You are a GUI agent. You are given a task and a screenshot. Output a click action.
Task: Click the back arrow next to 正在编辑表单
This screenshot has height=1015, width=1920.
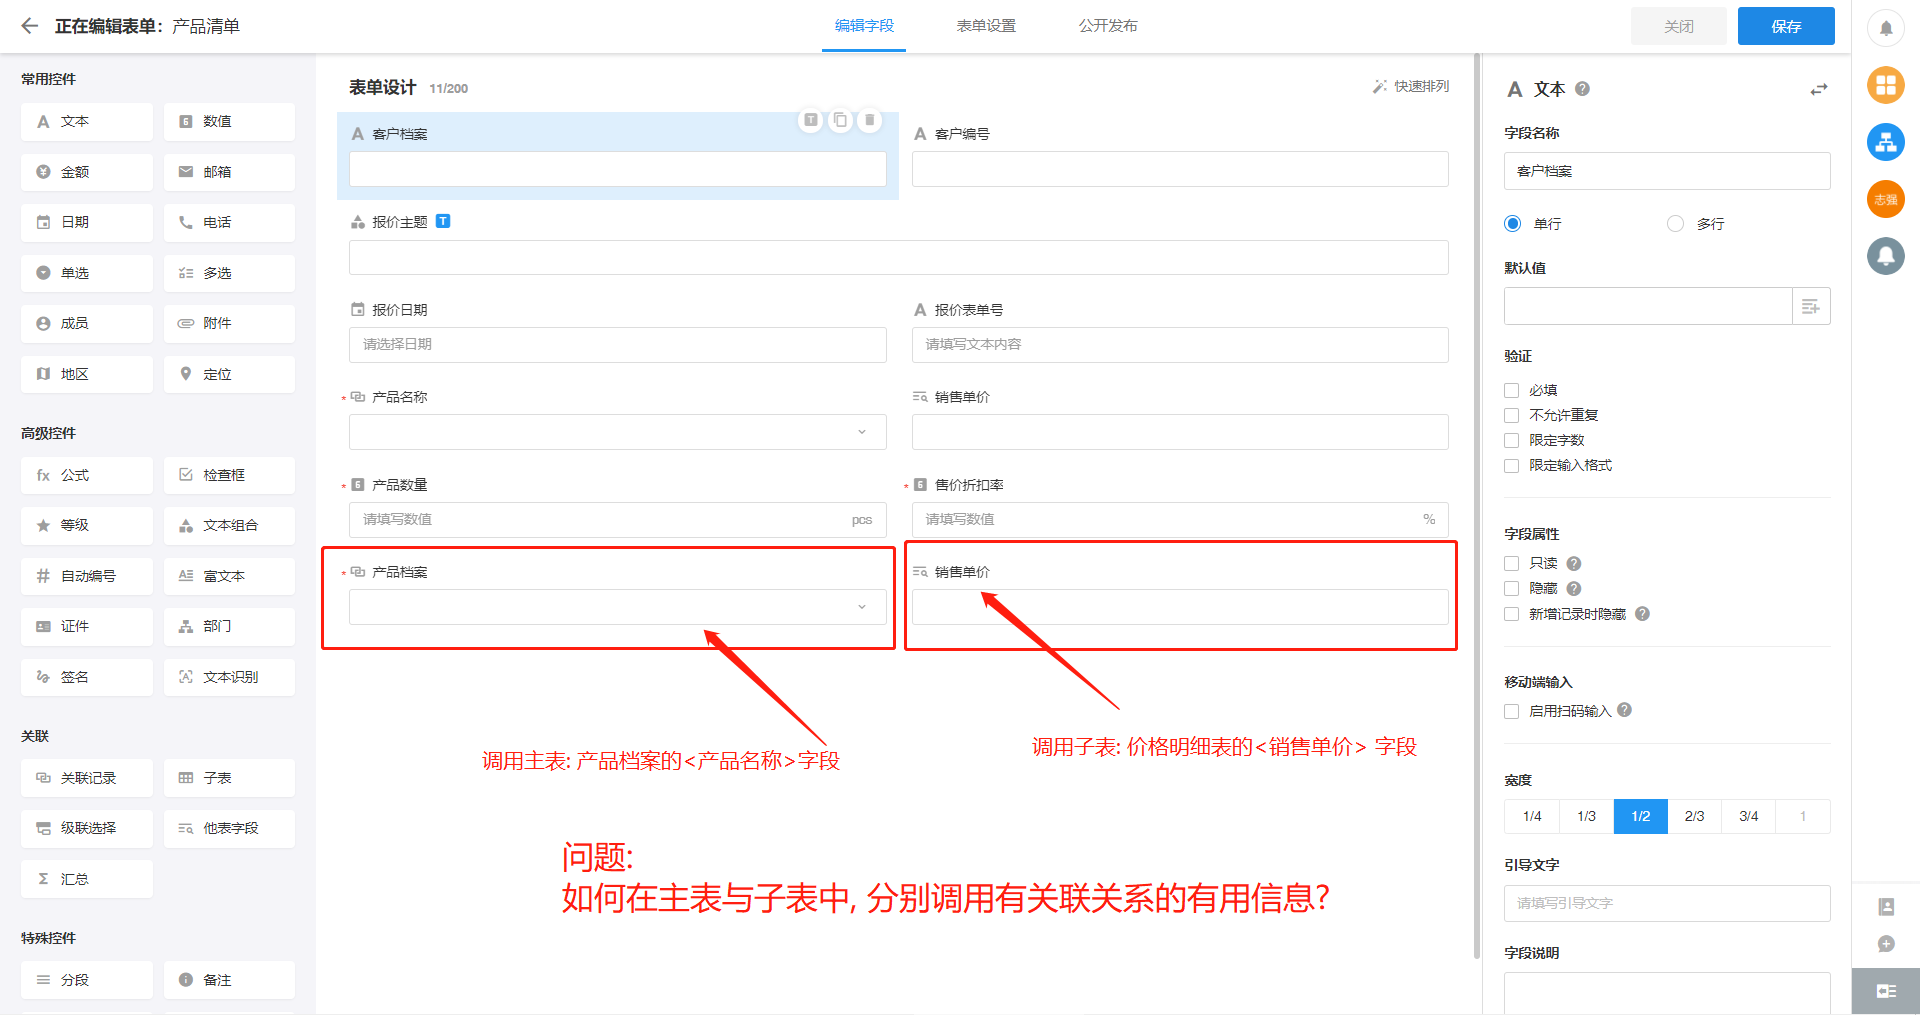tap(30, 26)
